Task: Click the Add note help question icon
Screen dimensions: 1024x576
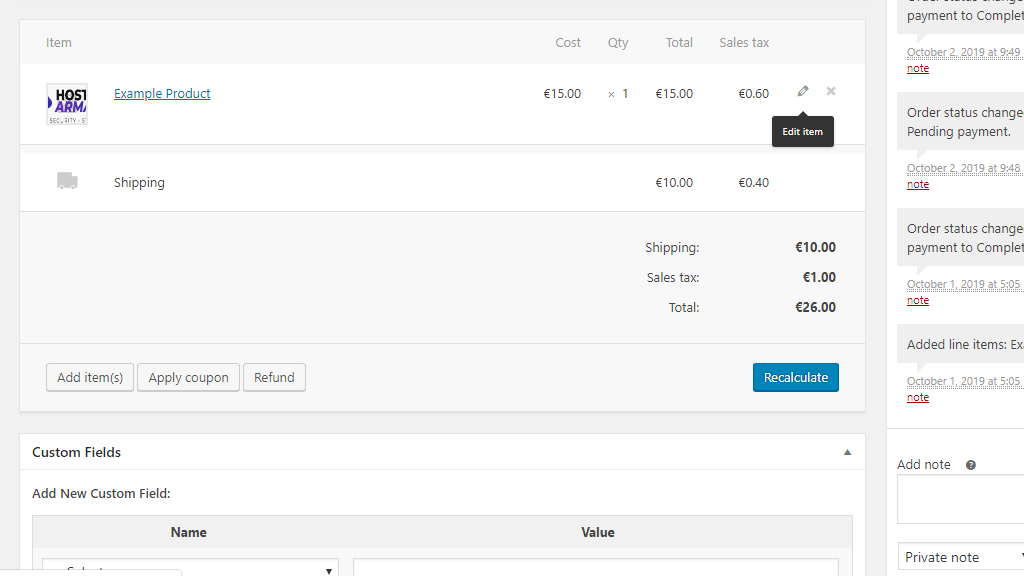Action: point(970,465)
